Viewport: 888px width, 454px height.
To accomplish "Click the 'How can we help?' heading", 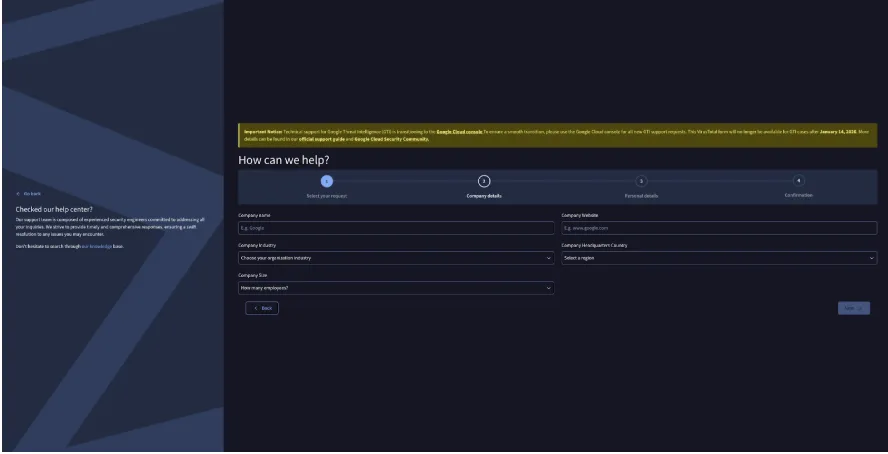I will tap(284, 160).
